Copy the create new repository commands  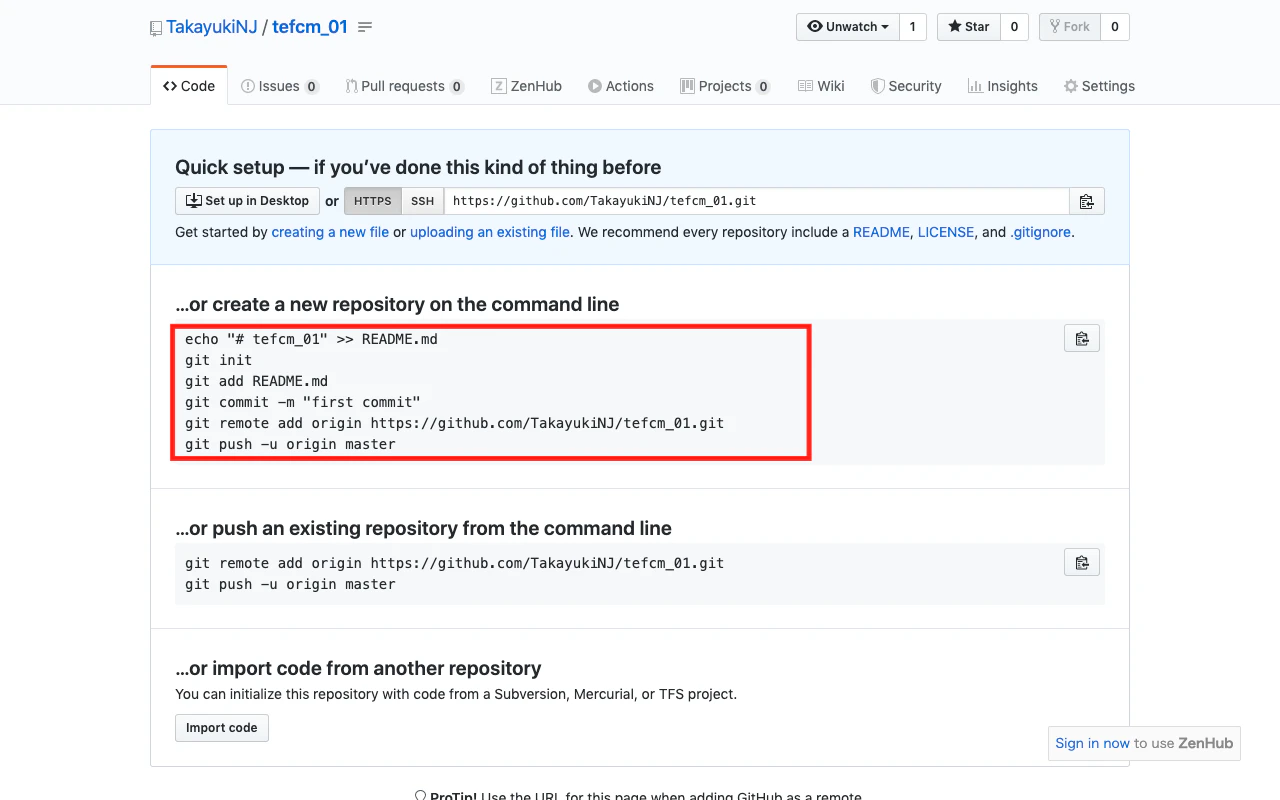(1082, 338)
